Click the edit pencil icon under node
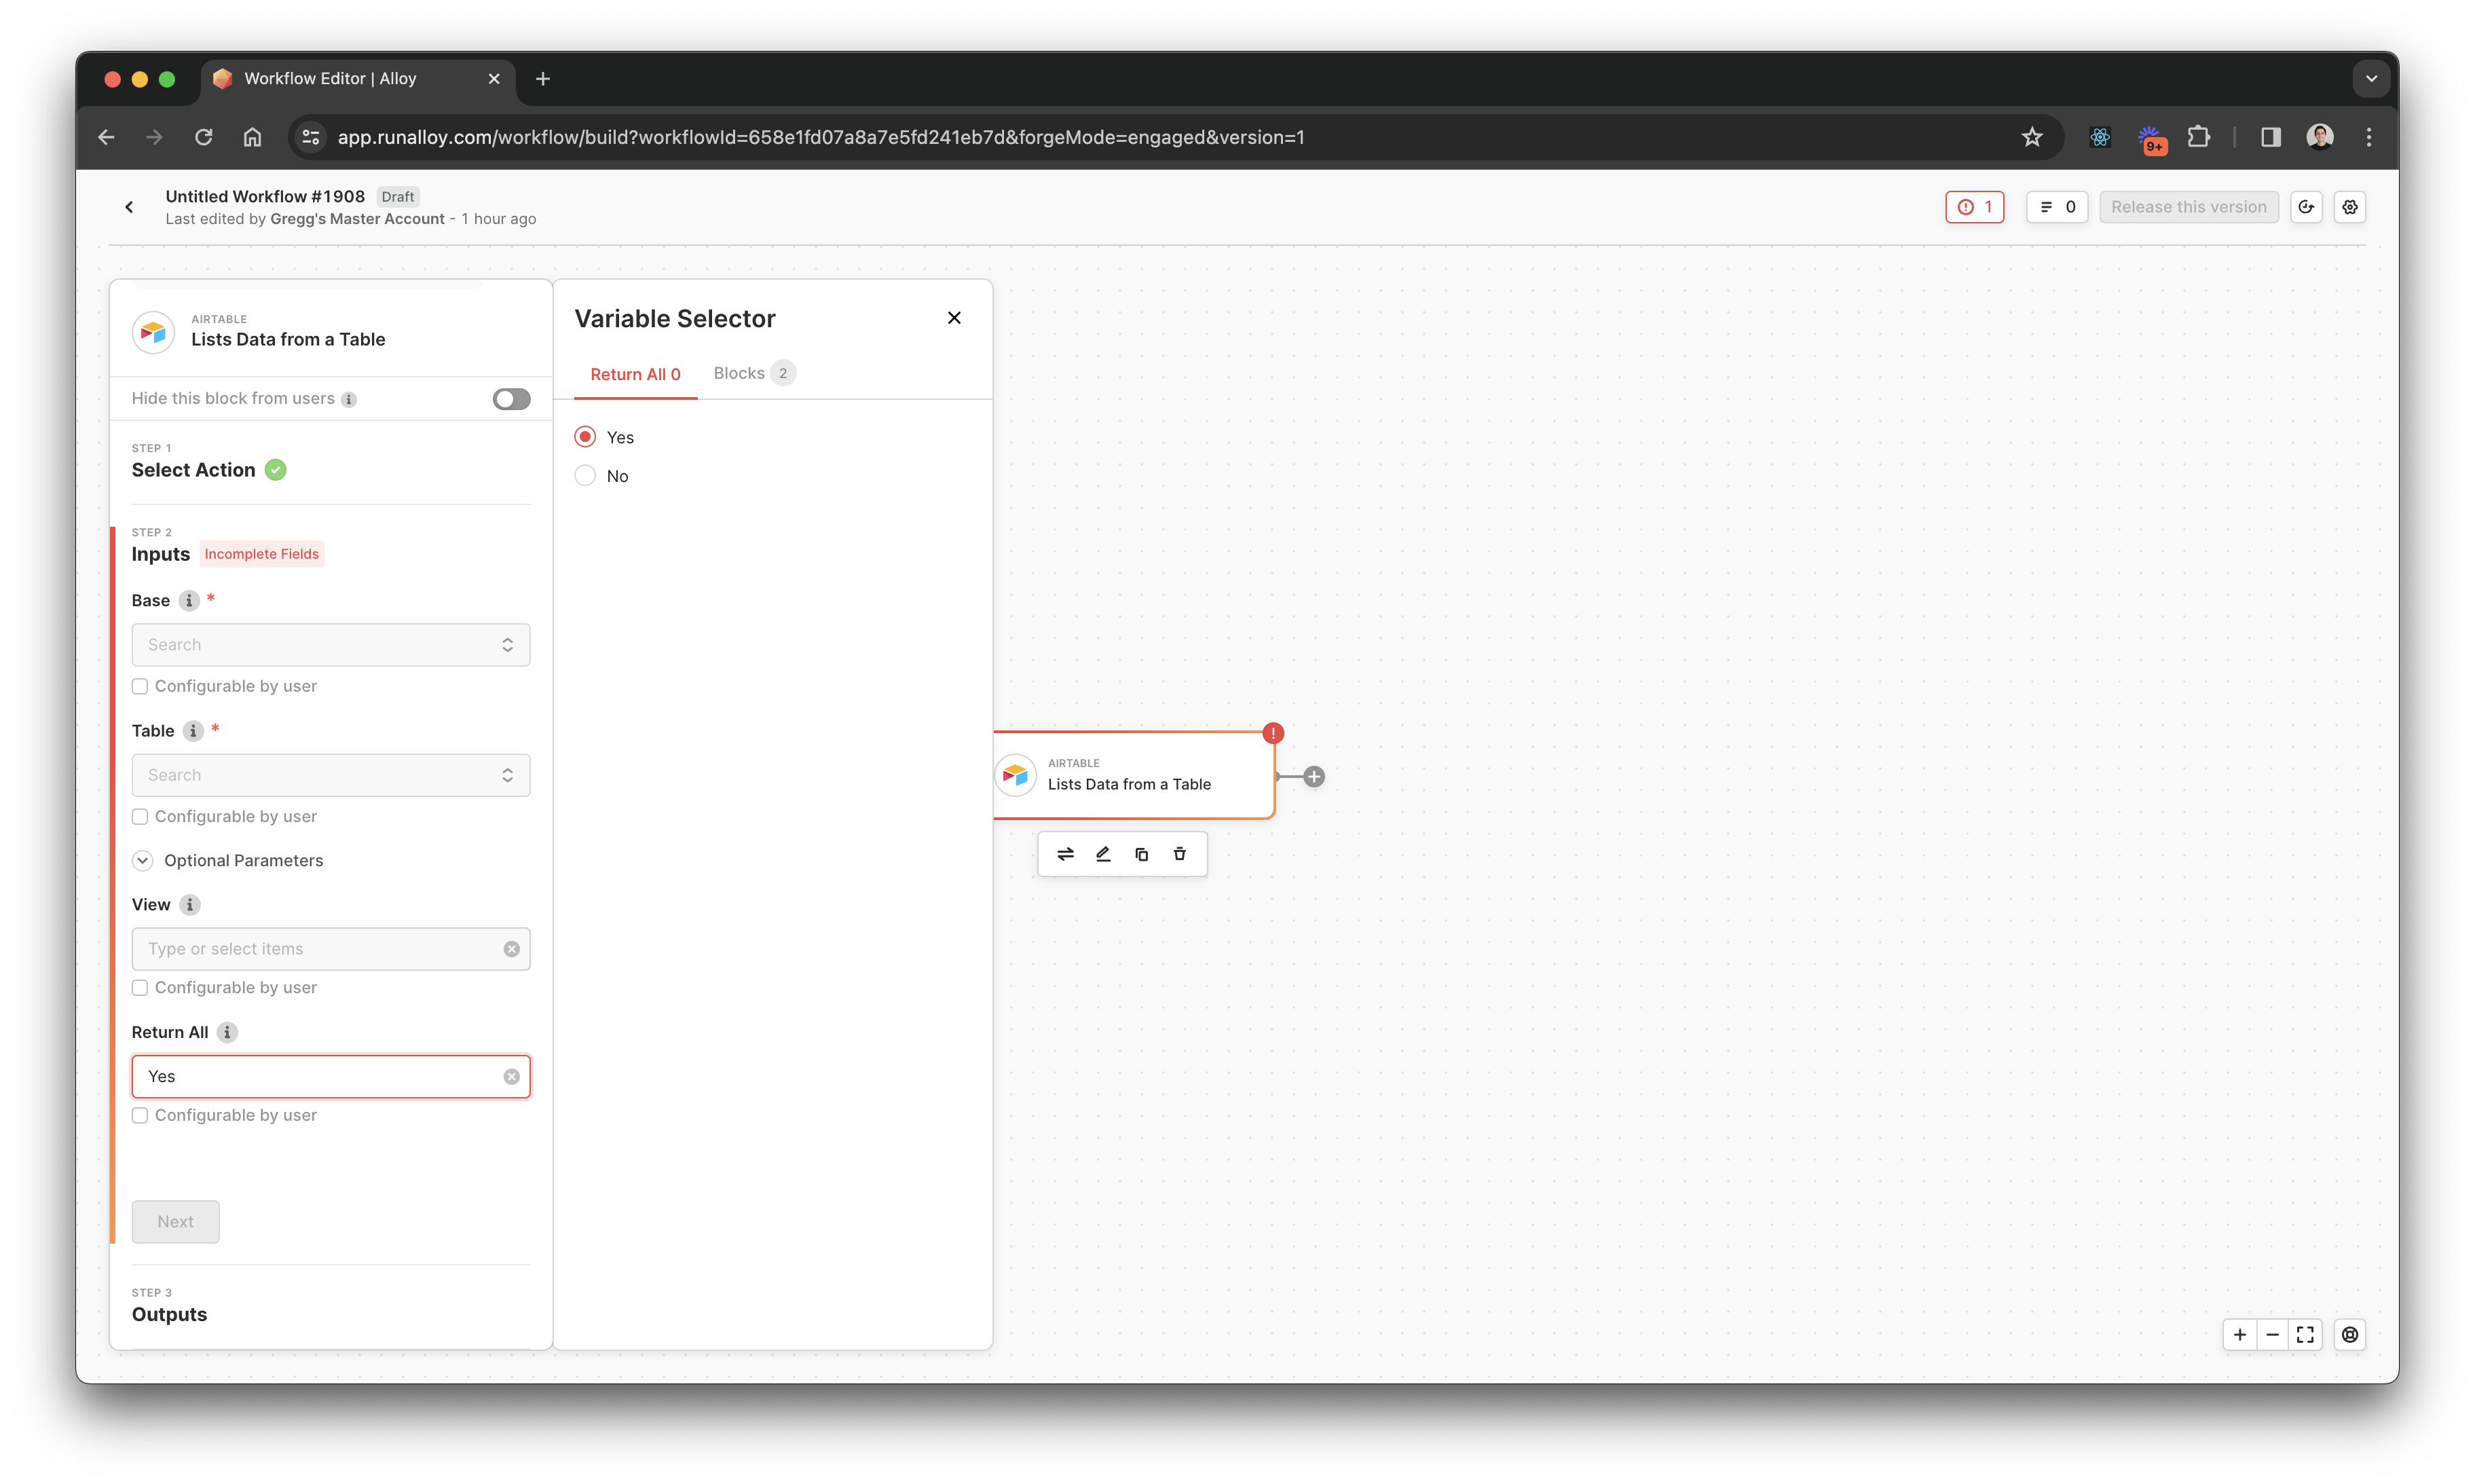This screenshot has height=1484, width=2475. 1103,854
